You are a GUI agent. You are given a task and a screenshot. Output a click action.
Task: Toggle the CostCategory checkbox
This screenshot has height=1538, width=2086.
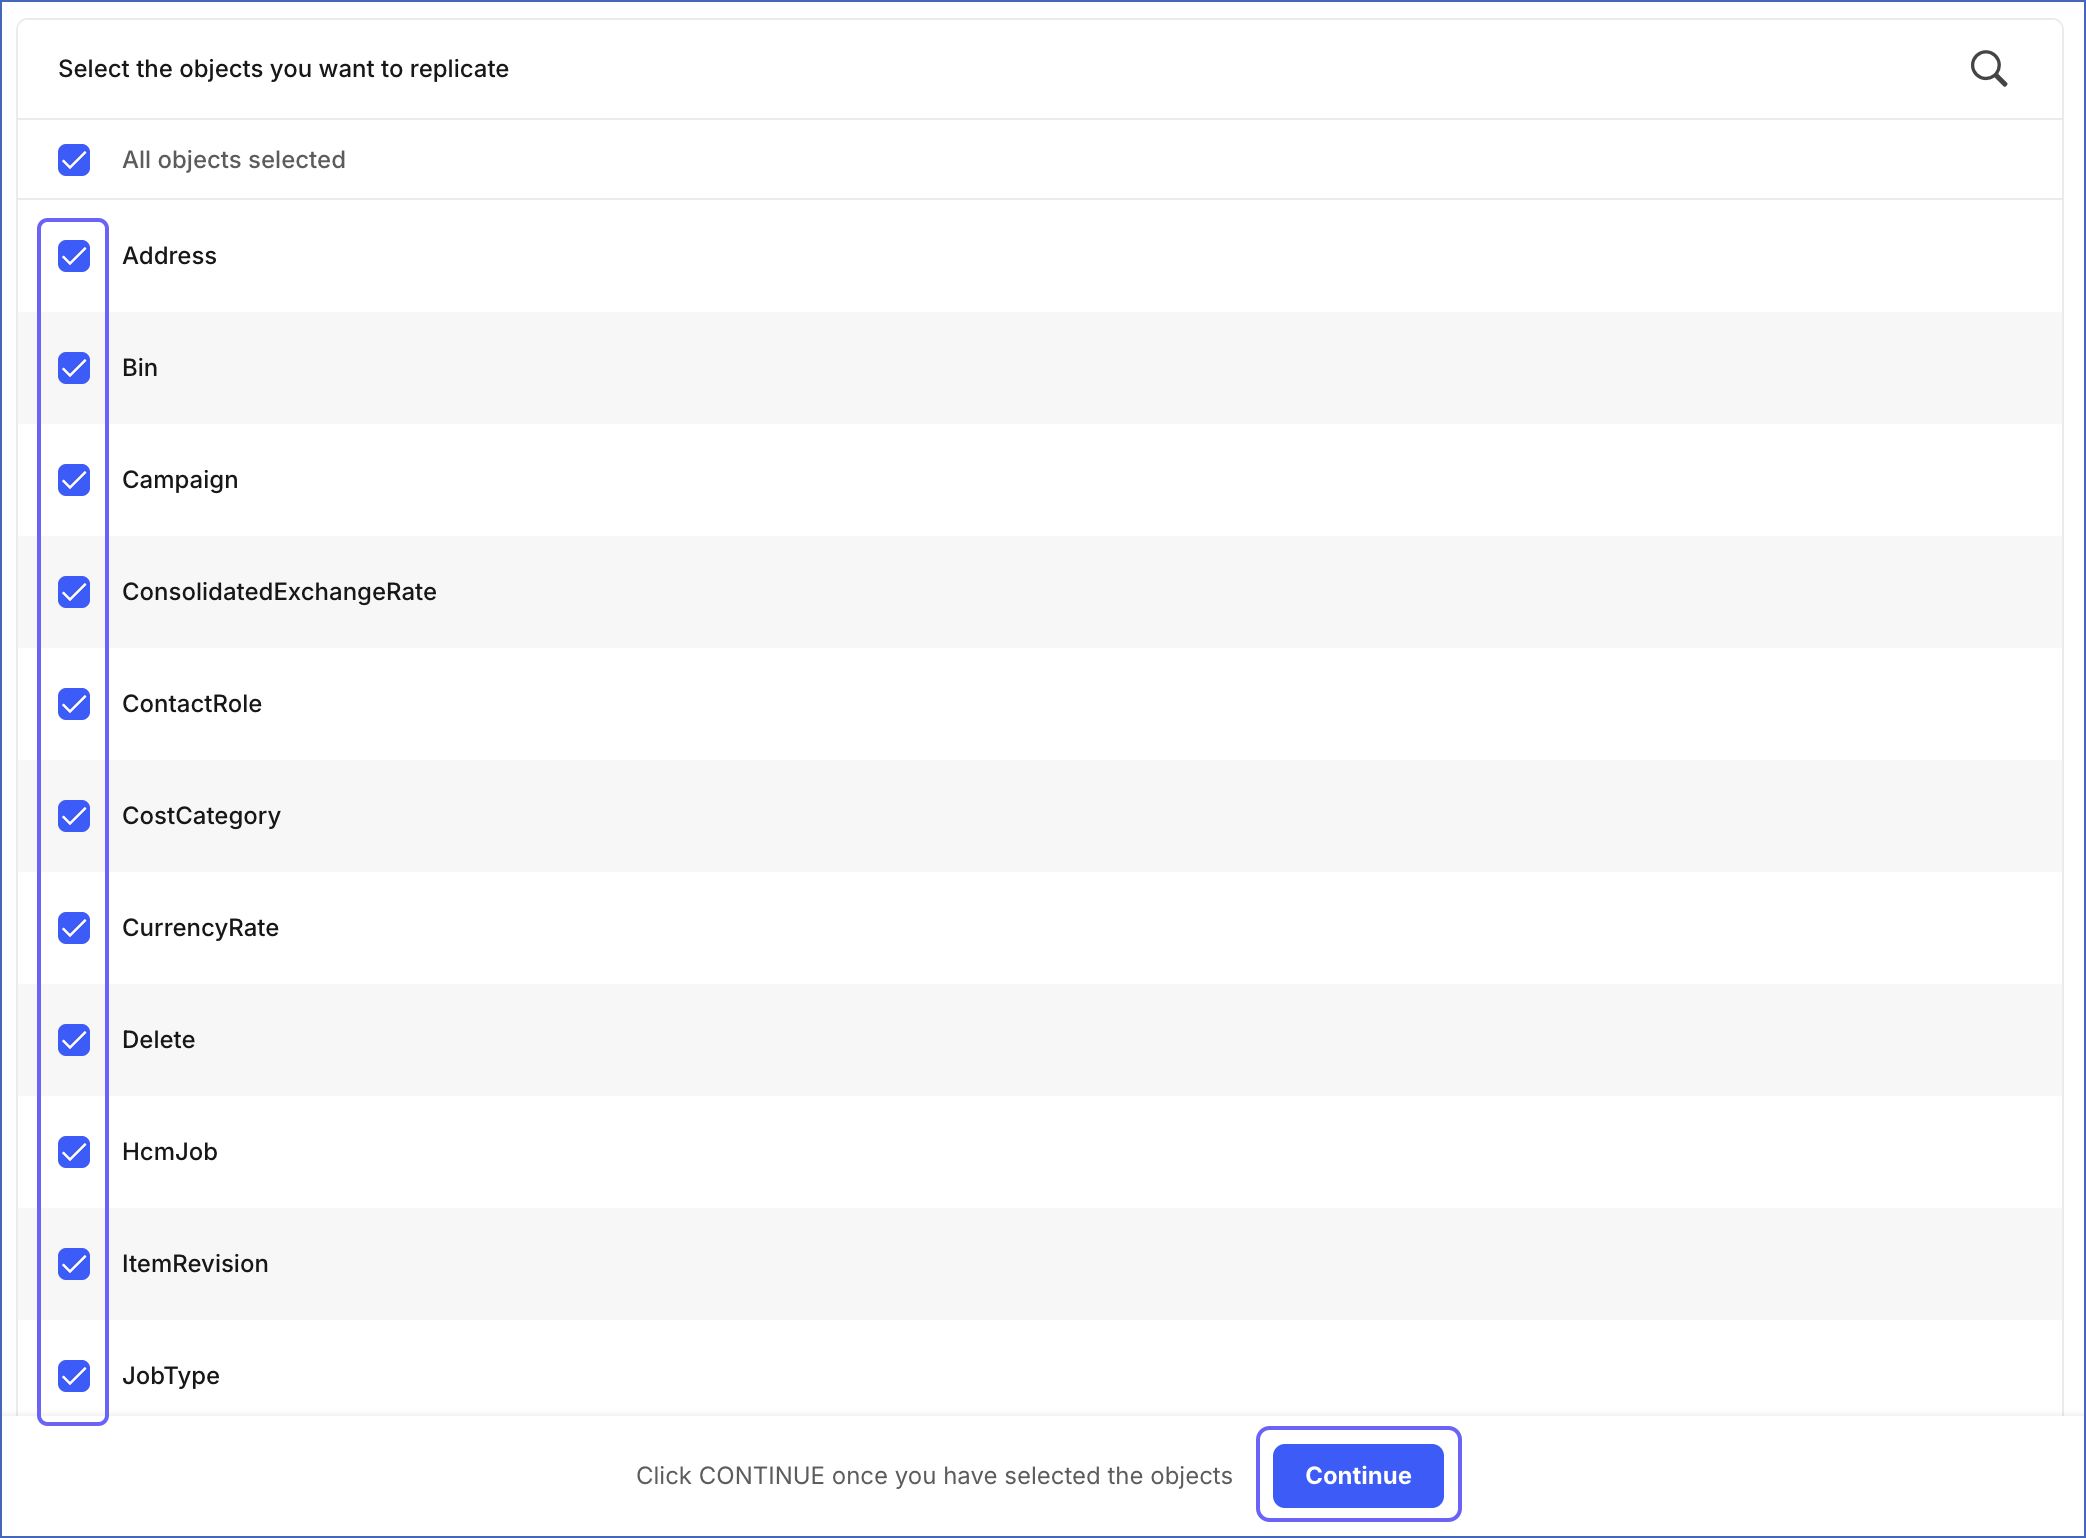73,817
